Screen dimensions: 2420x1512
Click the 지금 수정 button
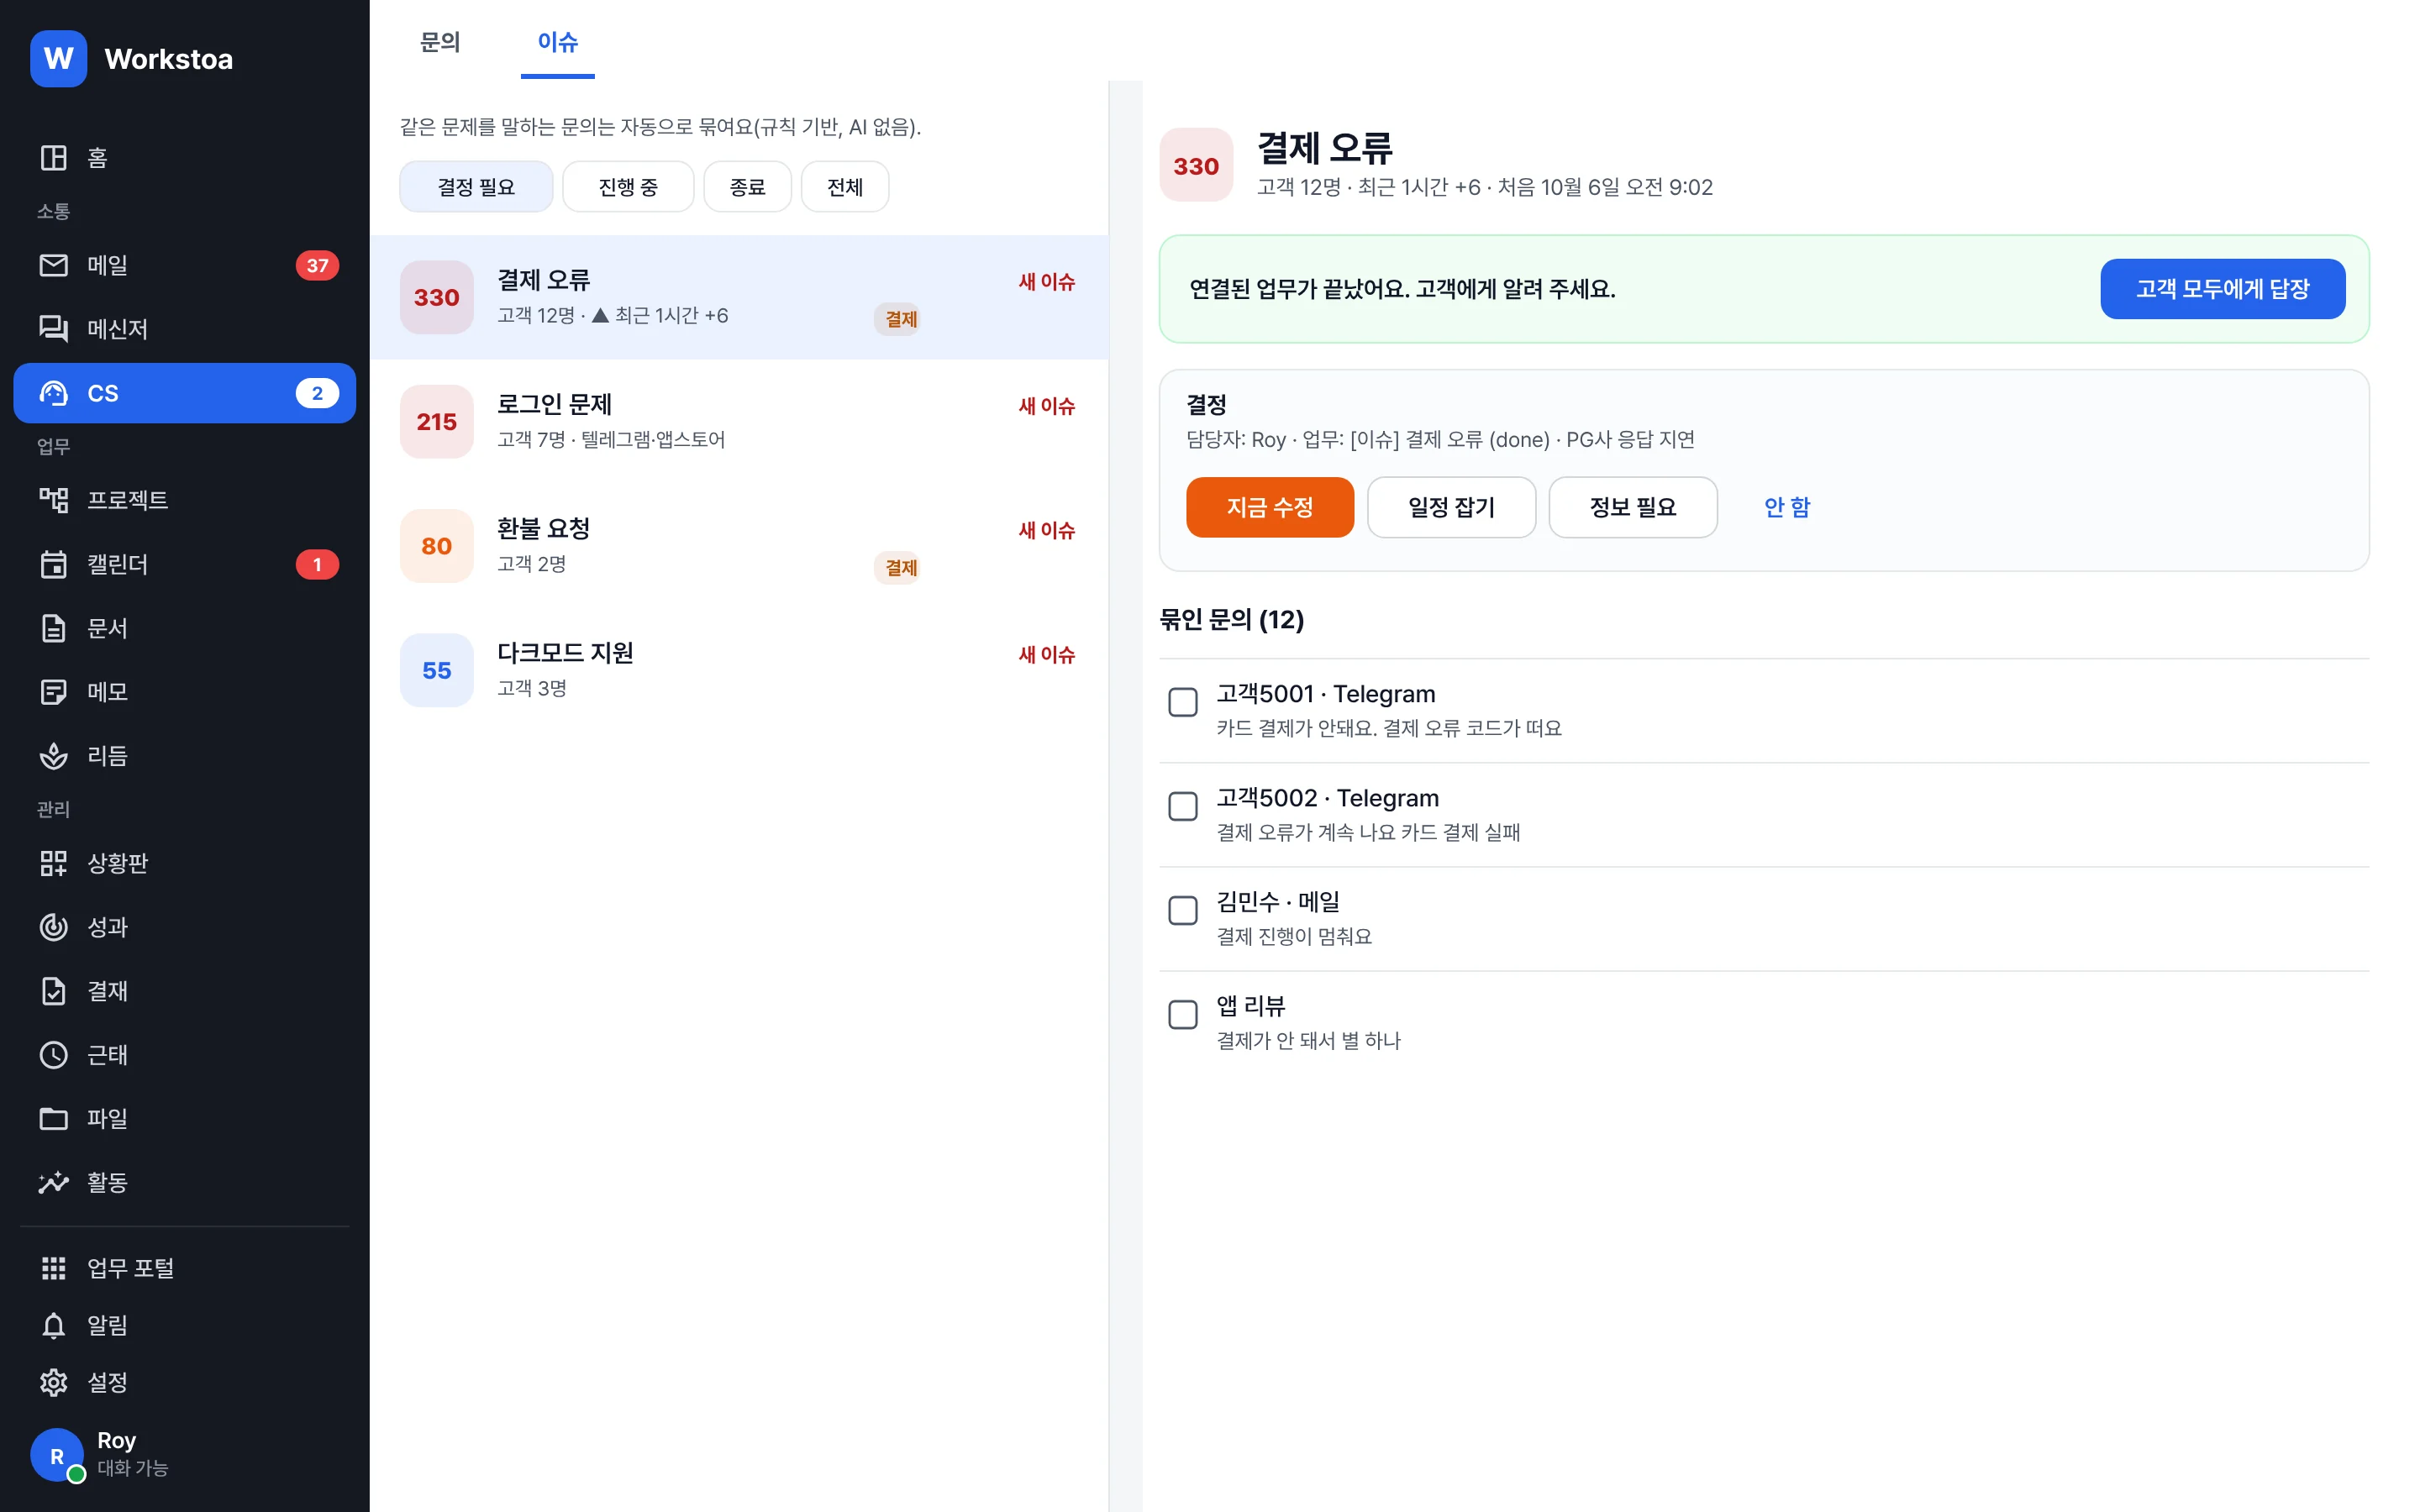[1270, 507]
